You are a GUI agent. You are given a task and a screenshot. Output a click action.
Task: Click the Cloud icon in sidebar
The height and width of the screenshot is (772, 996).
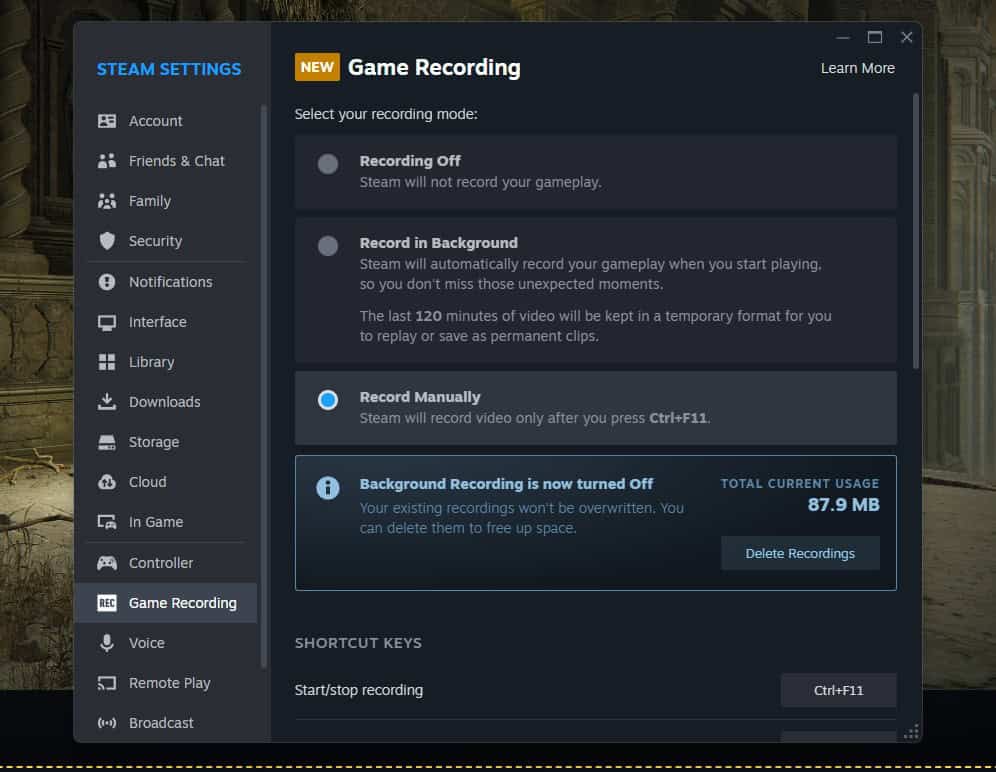click(x=107, y=482)
